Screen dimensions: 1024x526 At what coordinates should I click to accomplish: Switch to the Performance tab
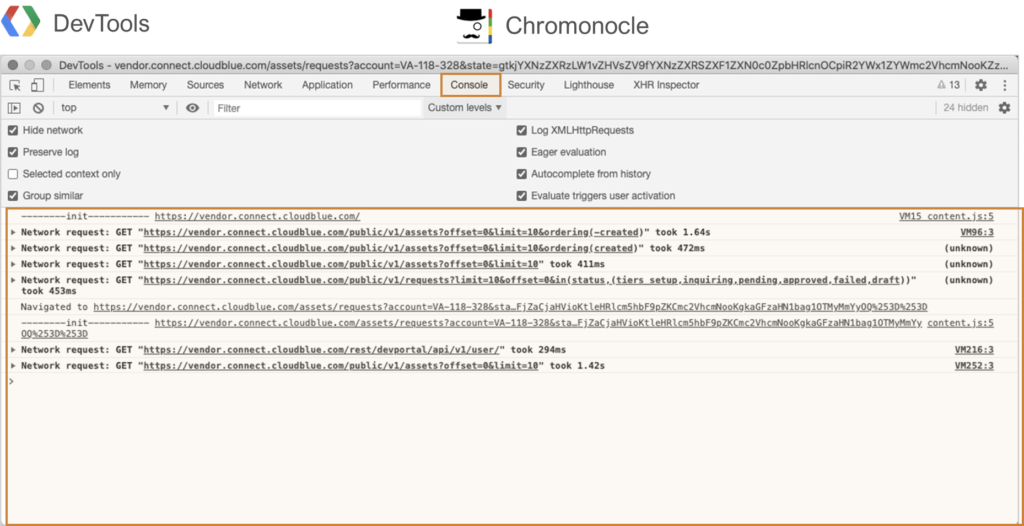(x=402, y=85)
